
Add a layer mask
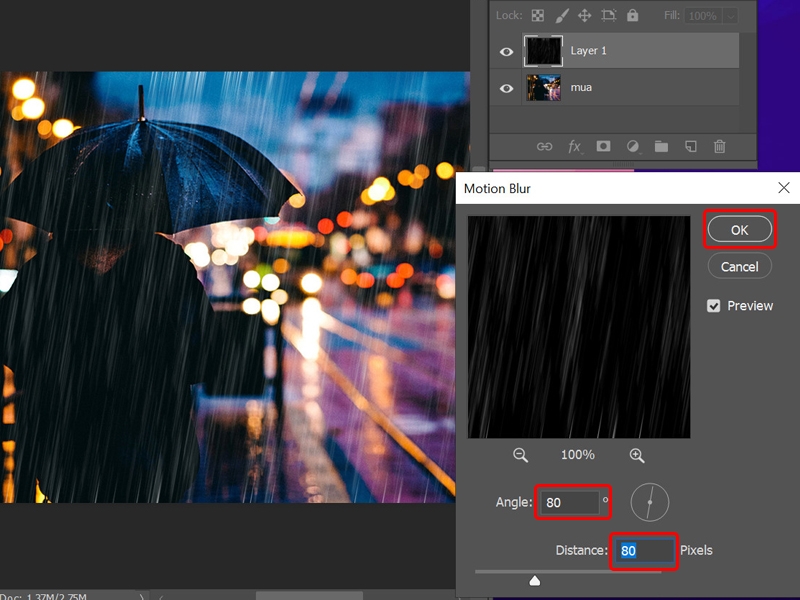603,146
